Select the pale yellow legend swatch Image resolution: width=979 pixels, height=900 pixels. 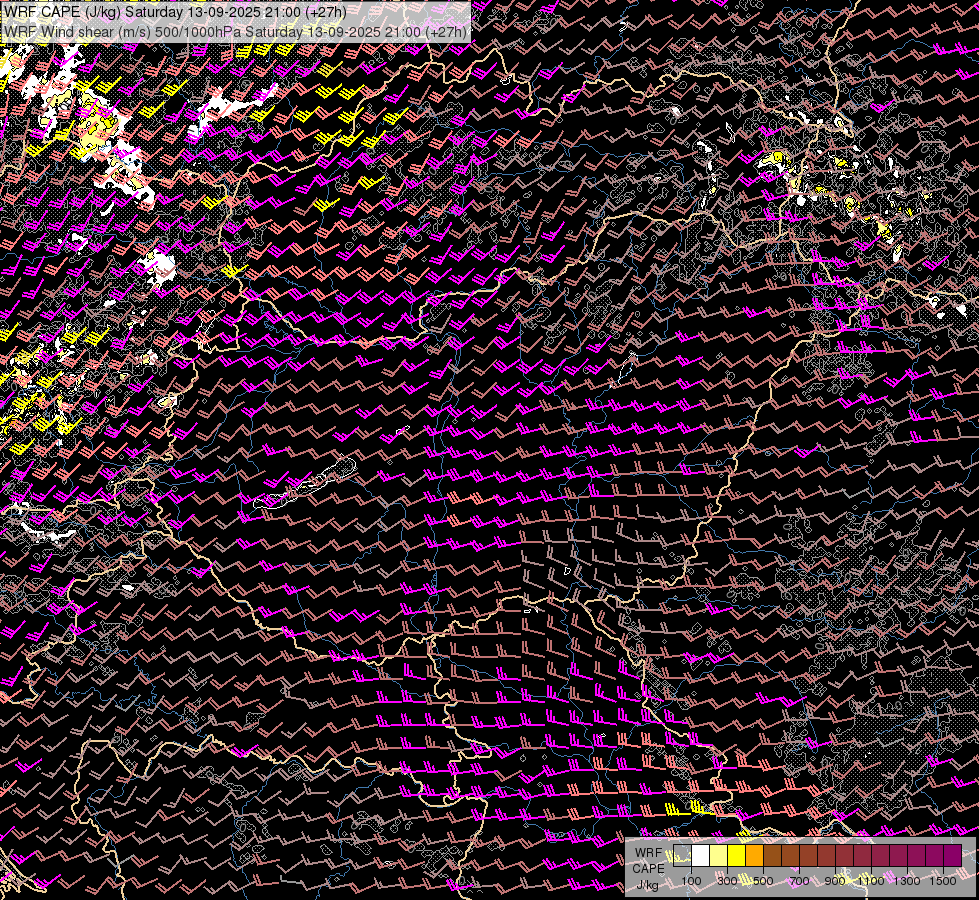(x=719, y=855)
